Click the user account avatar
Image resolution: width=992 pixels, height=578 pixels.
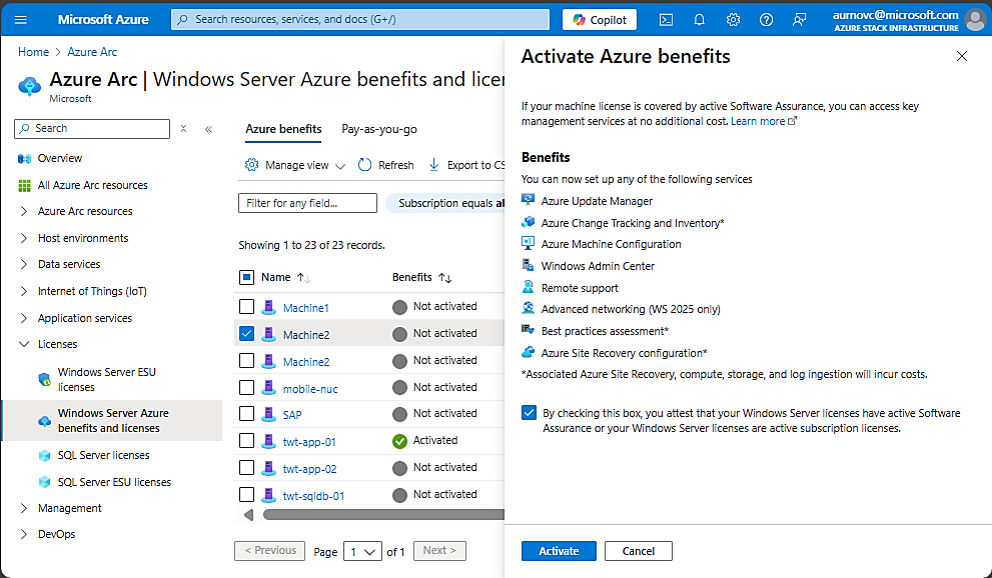[976, 20]
